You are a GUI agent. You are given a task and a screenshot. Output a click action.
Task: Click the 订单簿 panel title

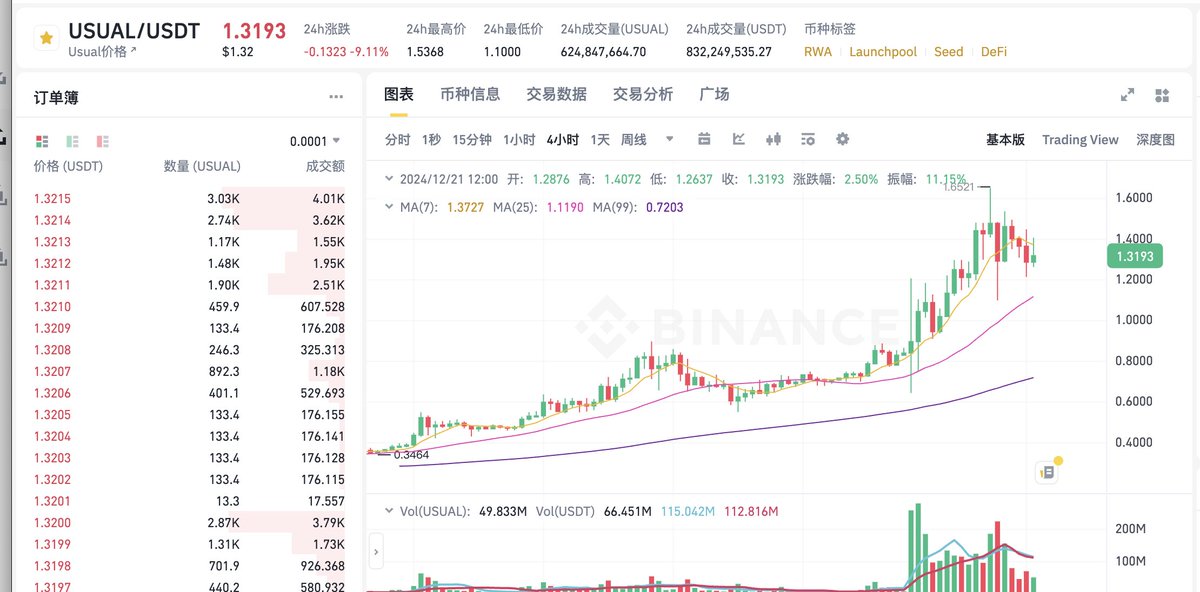(56, 97)
